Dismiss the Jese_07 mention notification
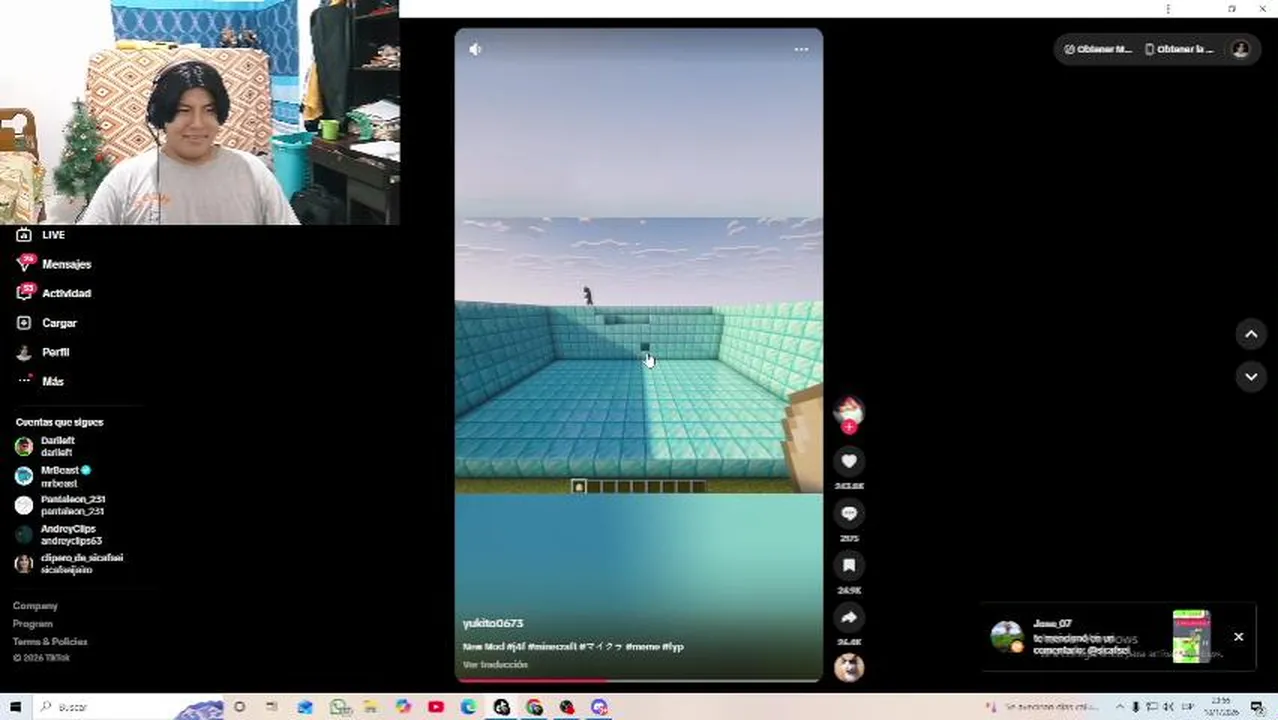 [1238, 637]
